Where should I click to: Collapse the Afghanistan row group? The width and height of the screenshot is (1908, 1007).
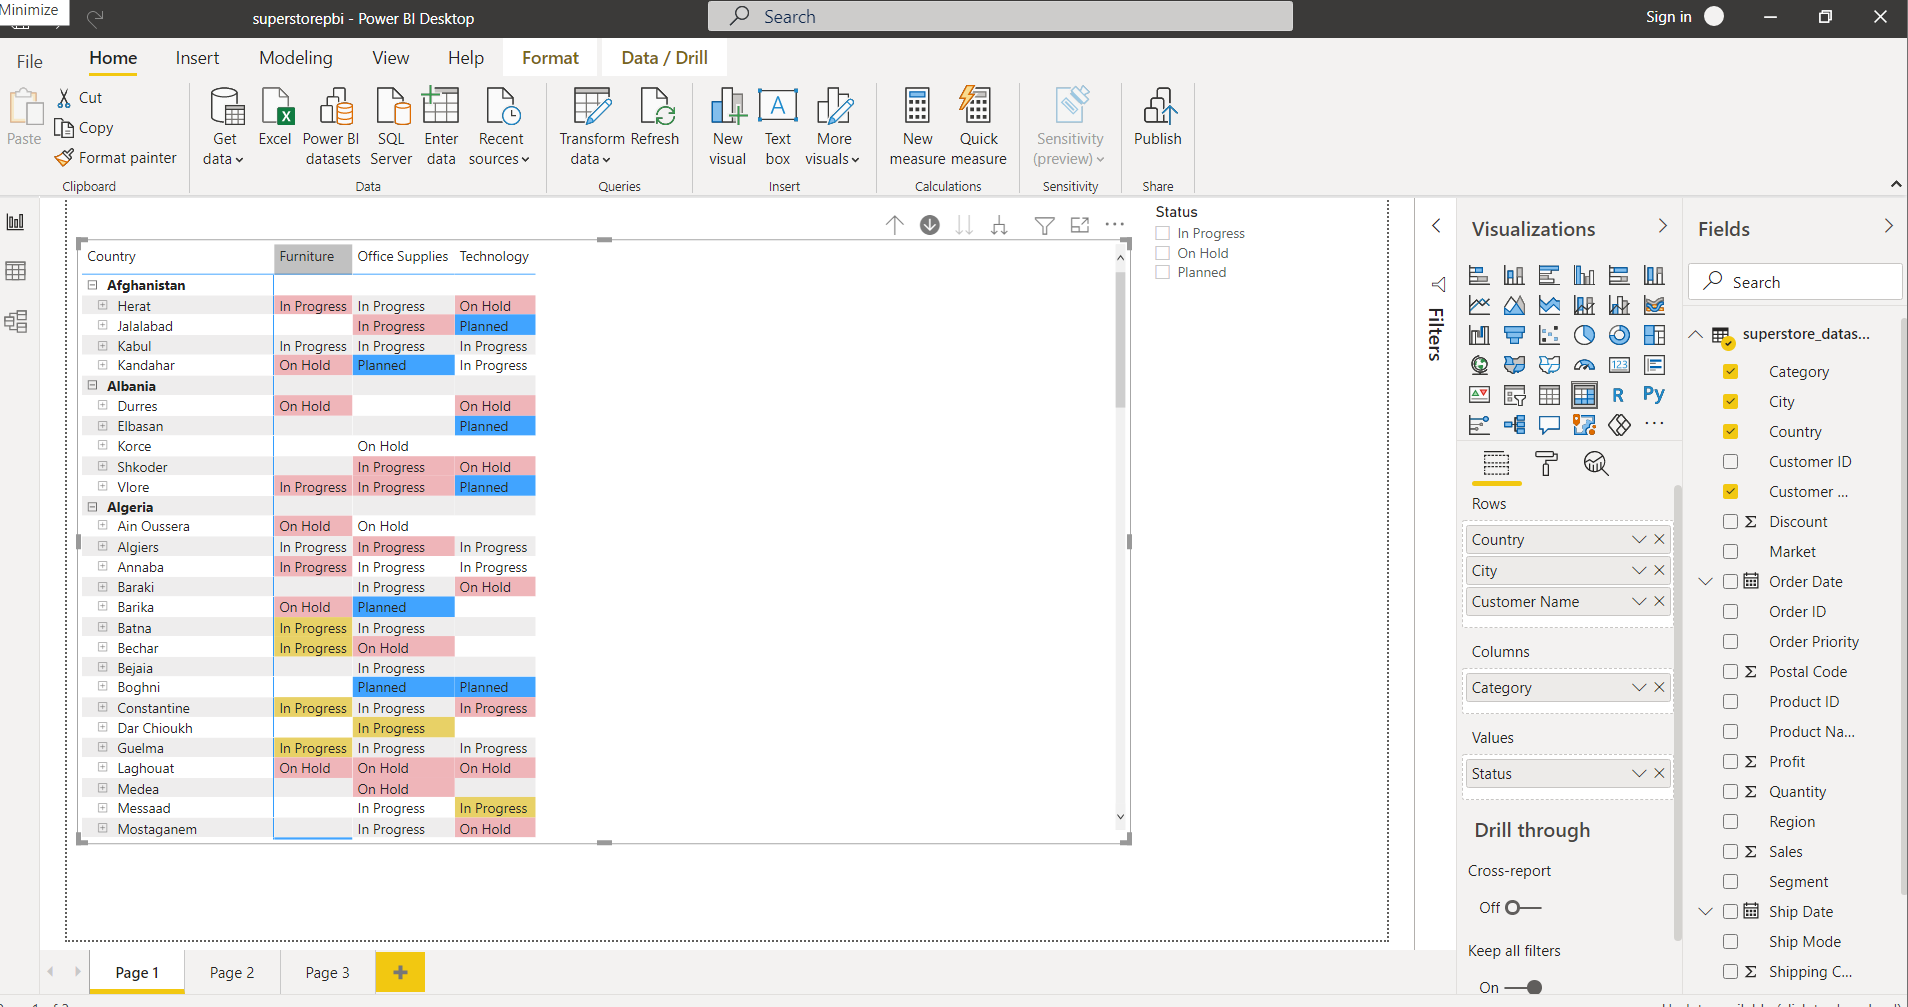click(x=92, y=285)
